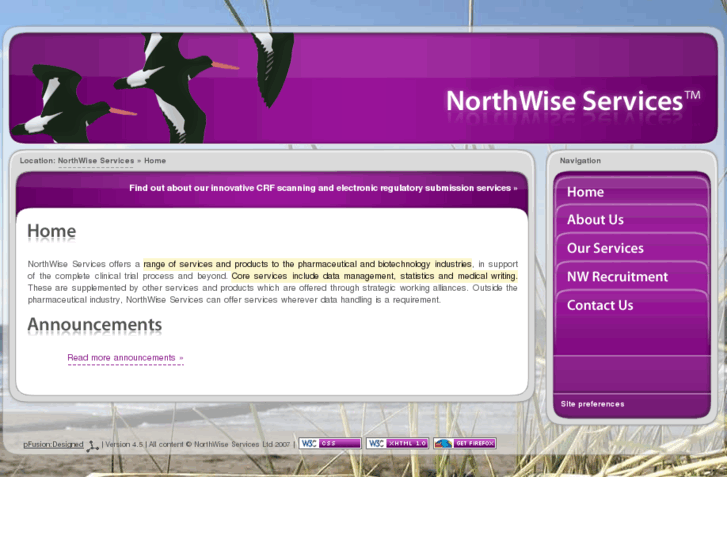Click Site preferences in the sidebar
Image resolution: width=727 pixels, height=545 pixels.
click(x=592, y=404)
